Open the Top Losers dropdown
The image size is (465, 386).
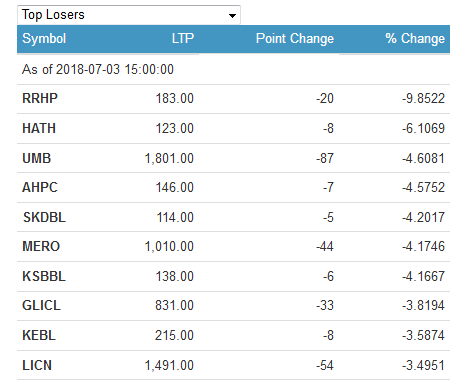tap(129, 15)
